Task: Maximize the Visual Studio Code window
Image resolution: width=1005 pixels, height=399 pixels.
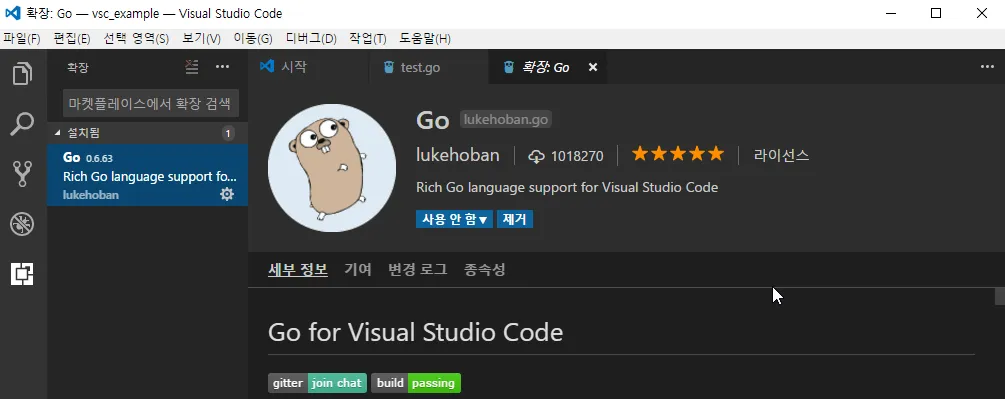Action: [x=936, y=13]
